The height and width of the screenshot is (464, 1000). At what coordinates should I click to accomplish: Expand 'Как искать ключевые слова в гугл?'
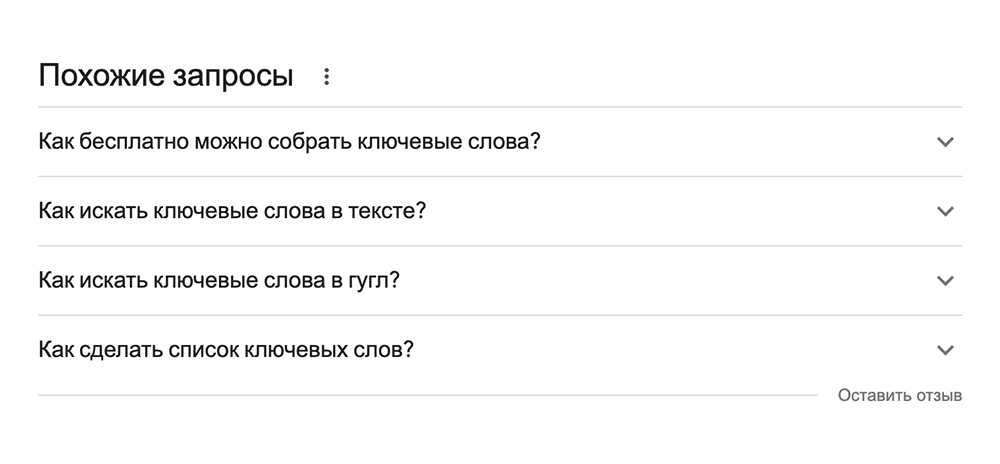pos(219,281)
